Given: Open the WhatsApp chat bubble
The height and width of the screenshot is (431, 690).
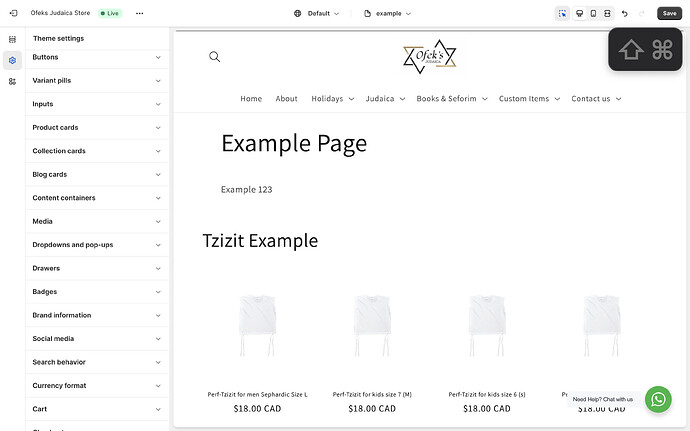Looking at the screenshot, I should (658, 399).
